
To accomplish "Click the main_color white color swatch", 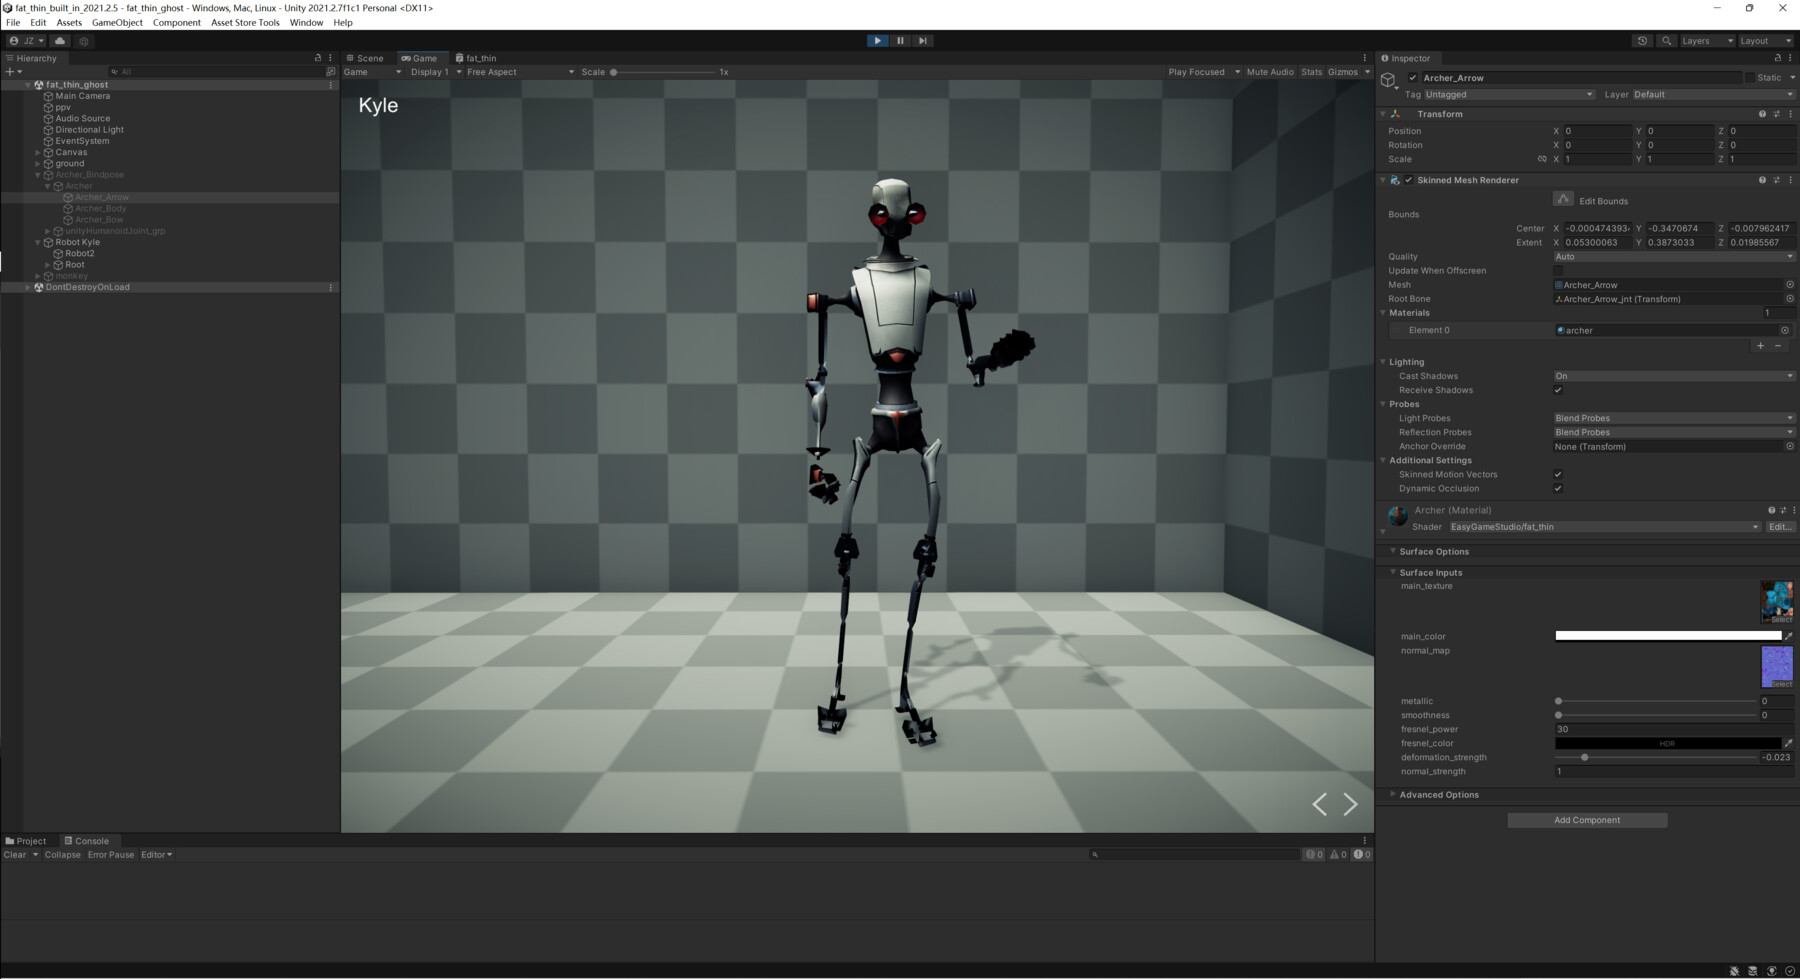I will pos(1665,635).
